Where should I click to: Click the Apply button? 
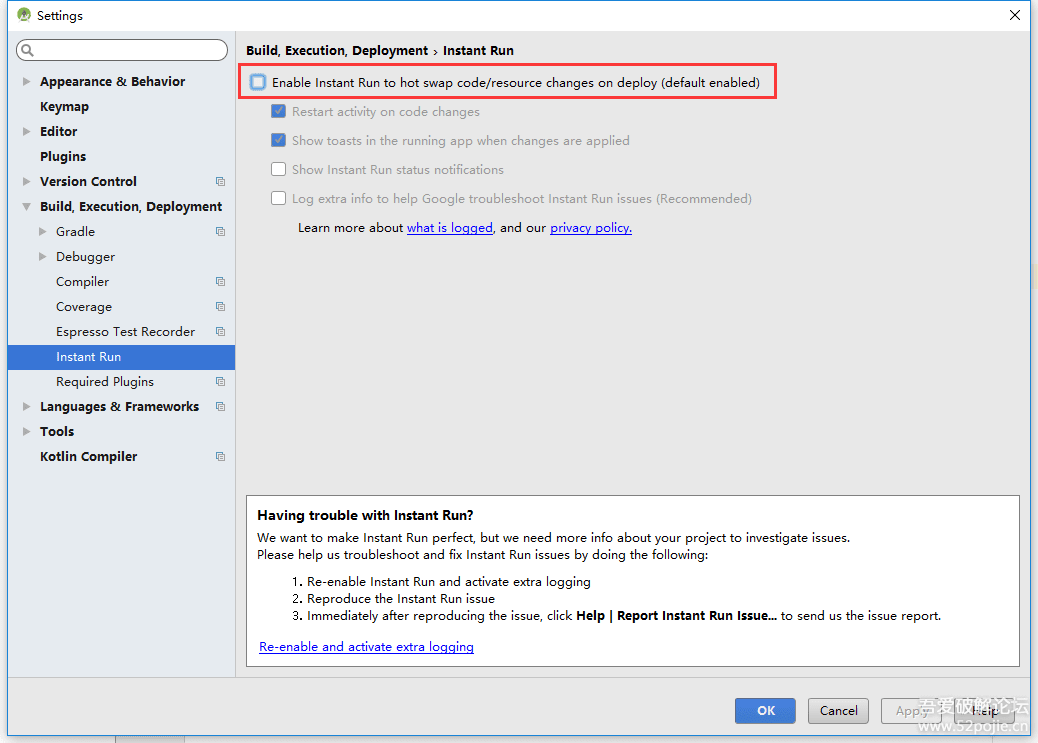(911, 711)
